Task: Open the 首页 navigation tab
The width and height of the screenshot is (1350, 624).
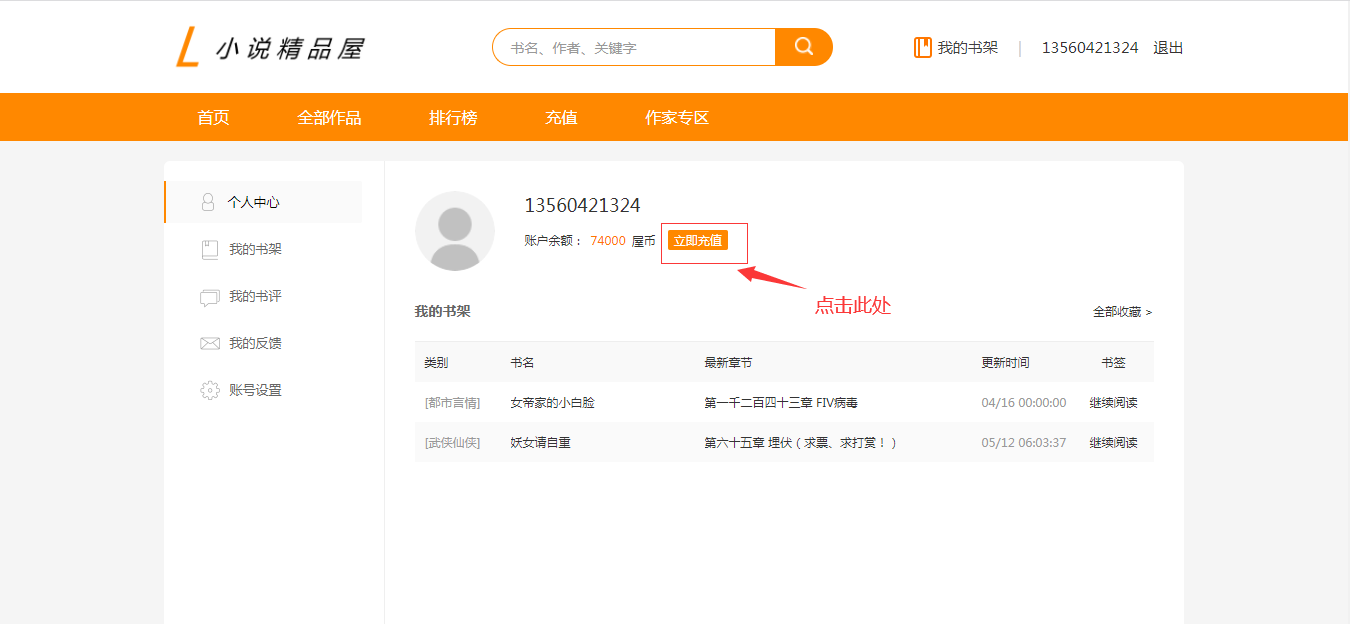Action: (x=213, y=117)
